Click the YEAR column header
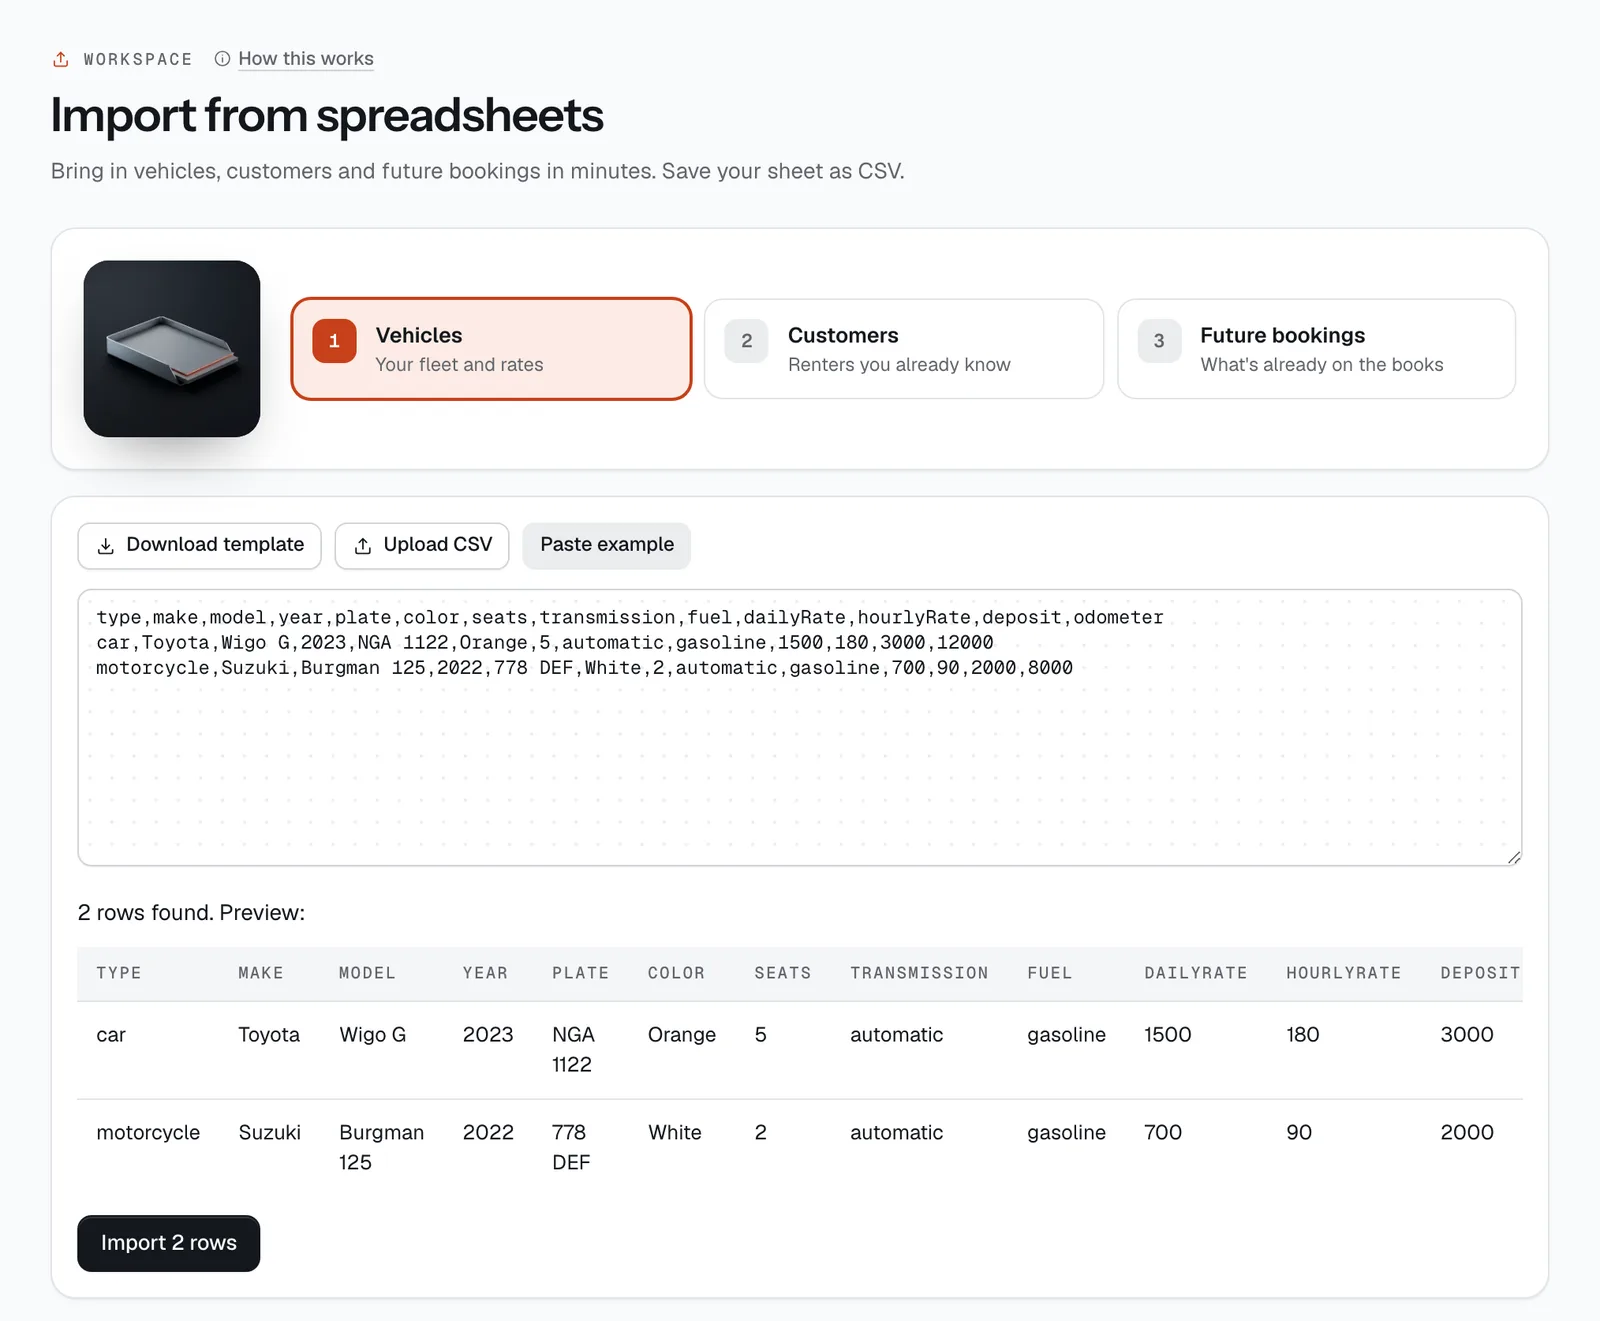 485,973
